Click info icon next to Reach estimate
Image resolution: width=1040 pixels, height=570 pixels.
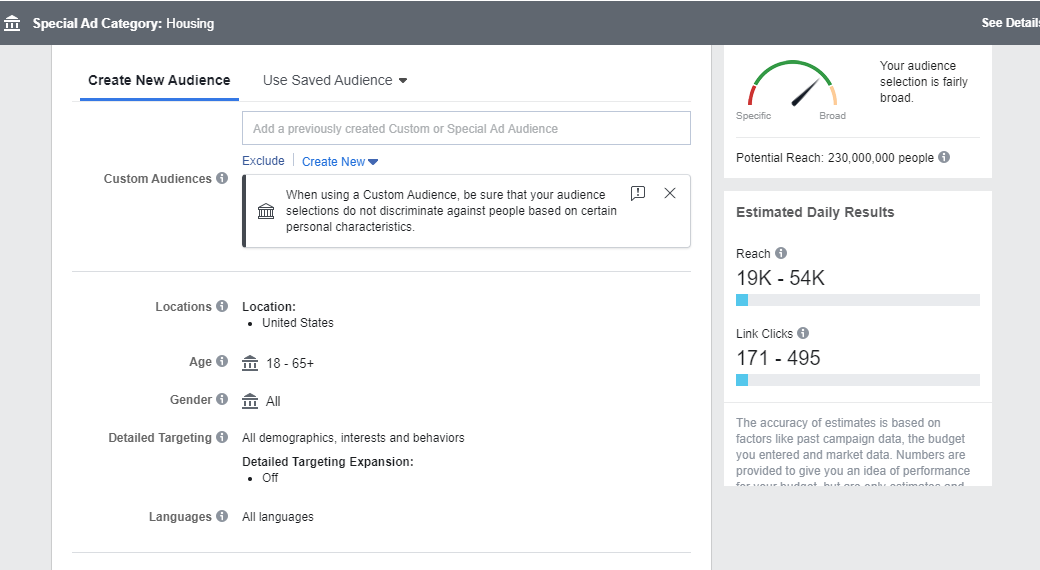(x=781, y=253)
